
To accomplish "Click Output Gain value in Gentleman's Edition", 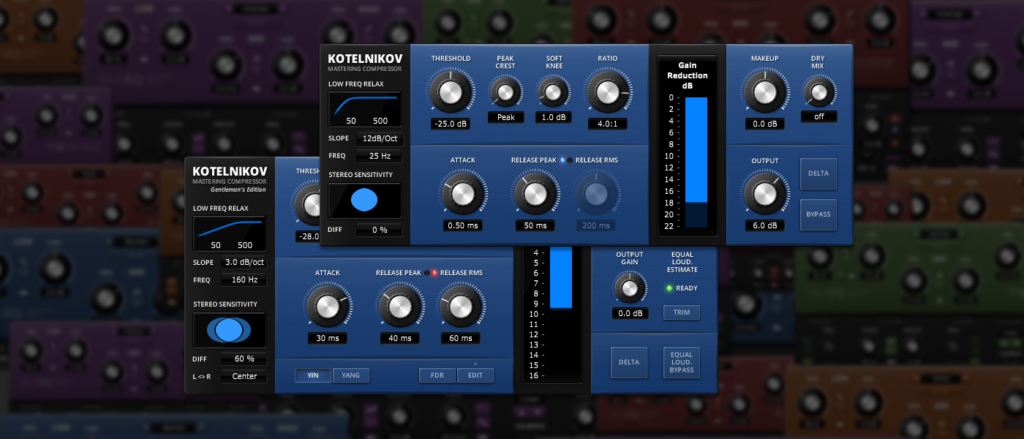I will click(x=630, y=314).
